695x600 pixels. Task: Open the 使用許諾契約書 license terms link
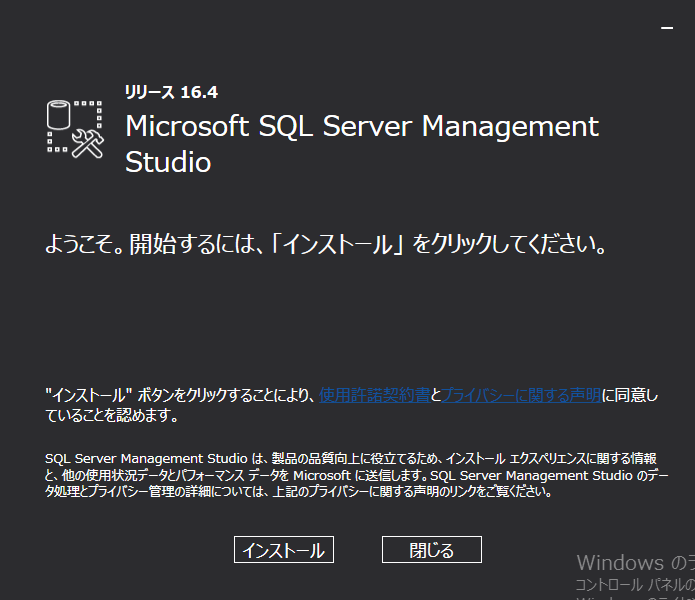pos(374,395)
